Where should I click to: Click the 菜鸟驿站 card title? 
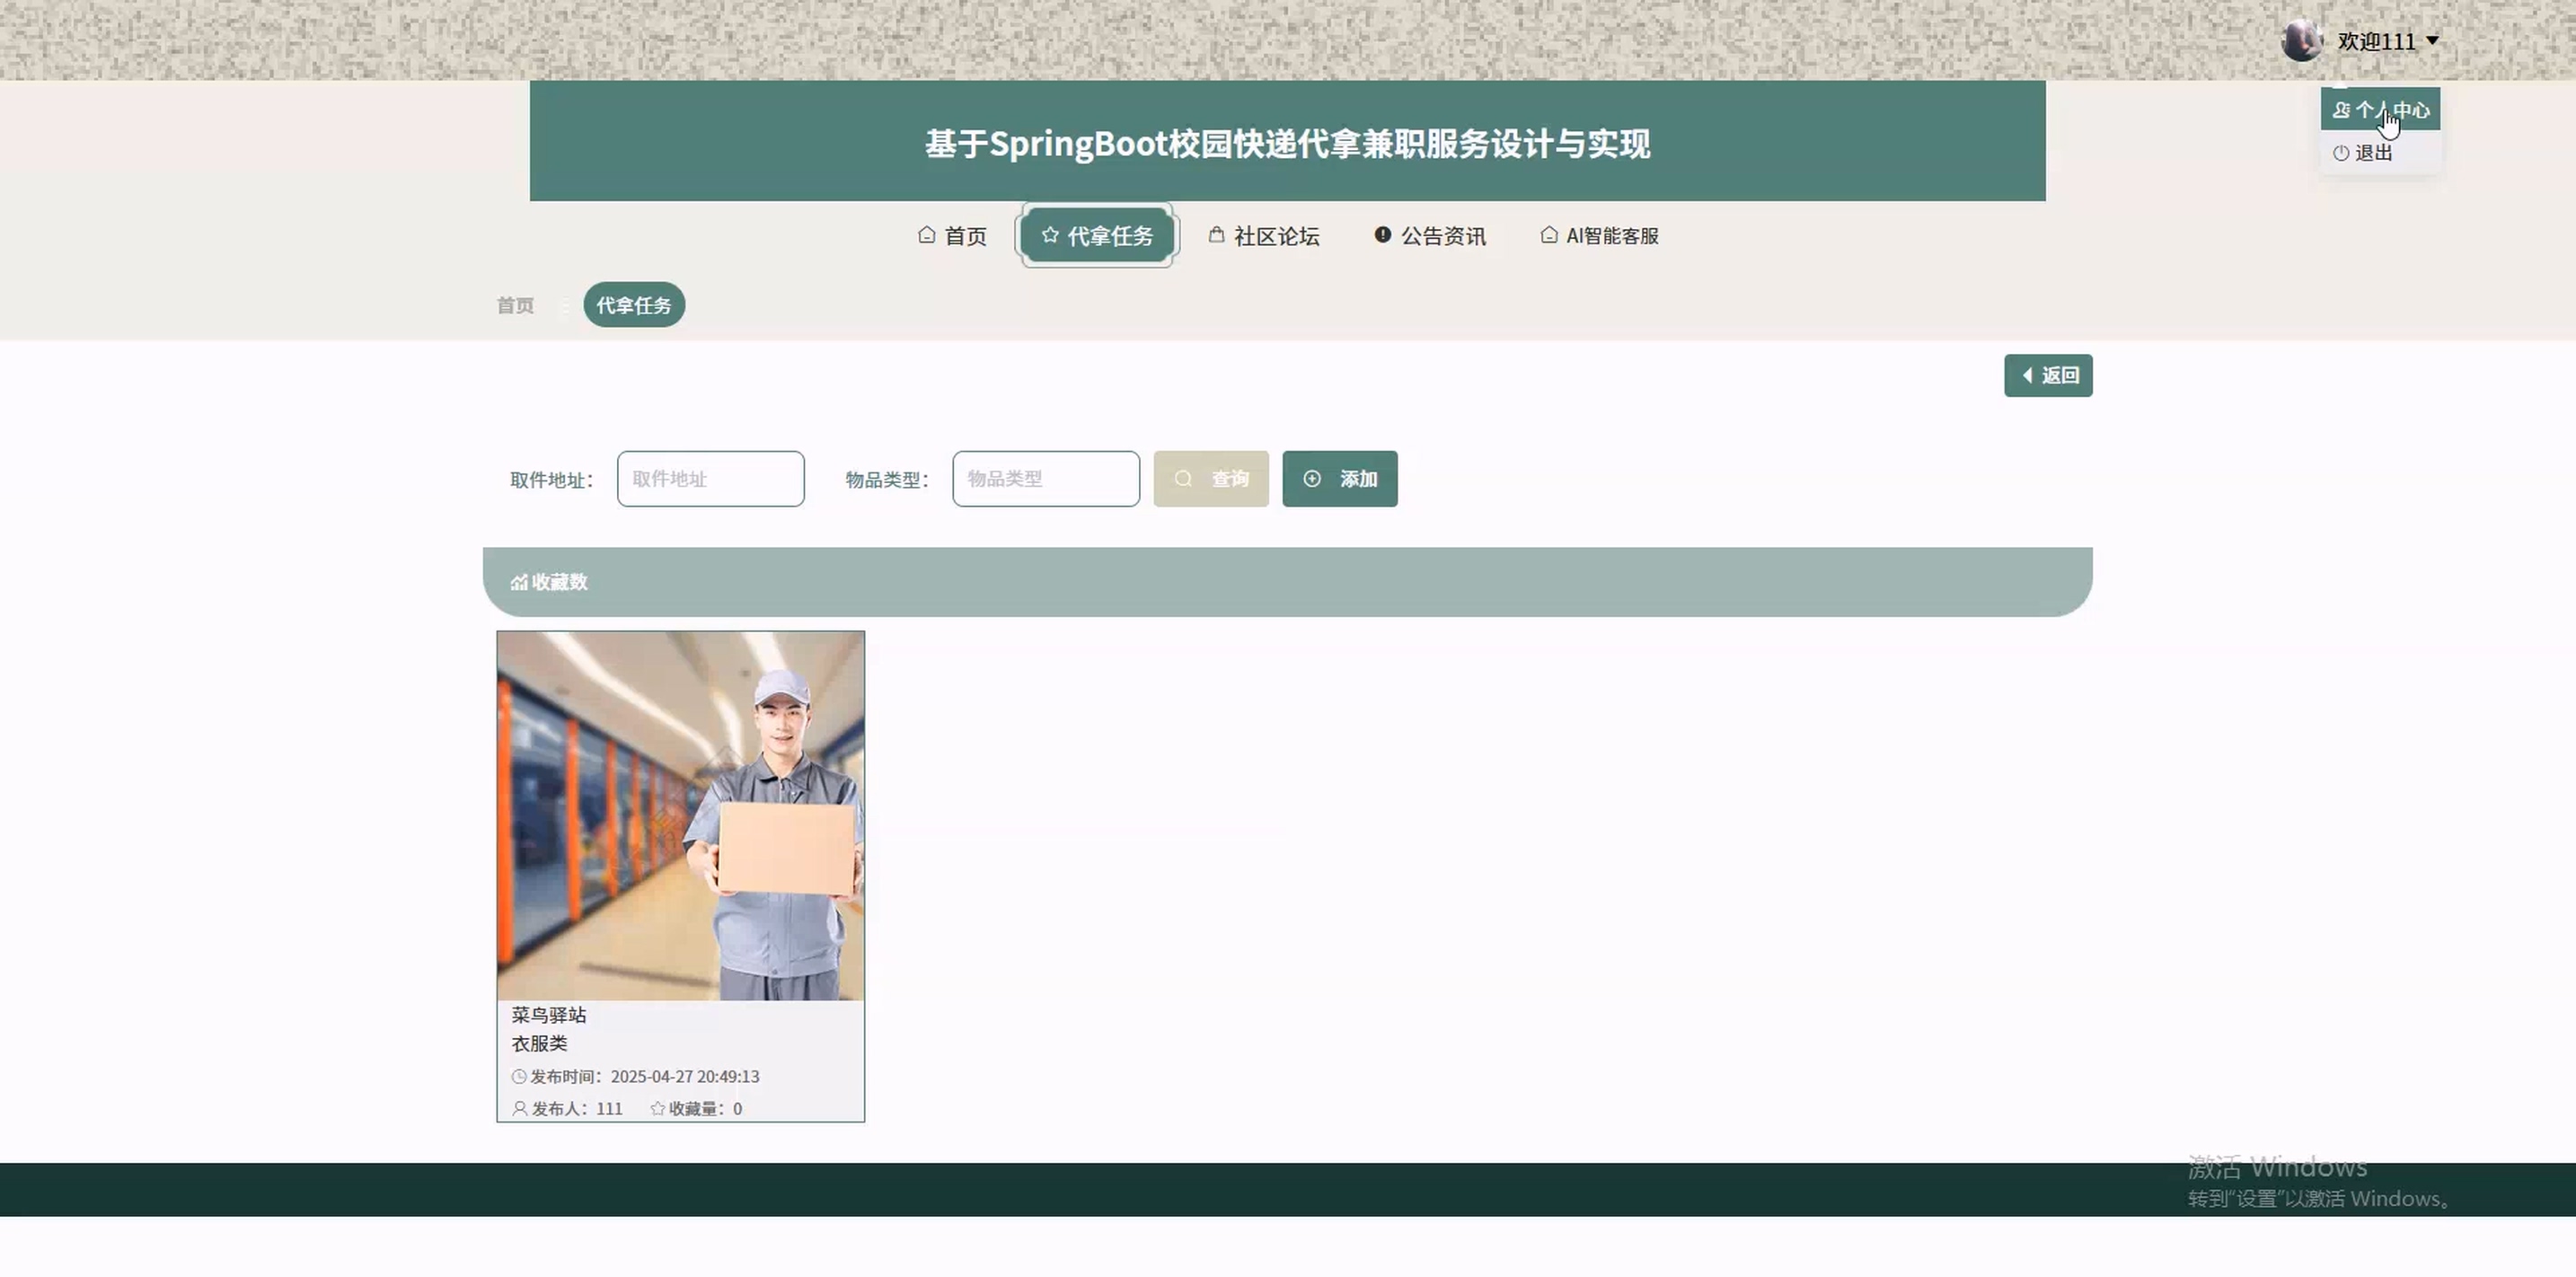[549, 1015]
